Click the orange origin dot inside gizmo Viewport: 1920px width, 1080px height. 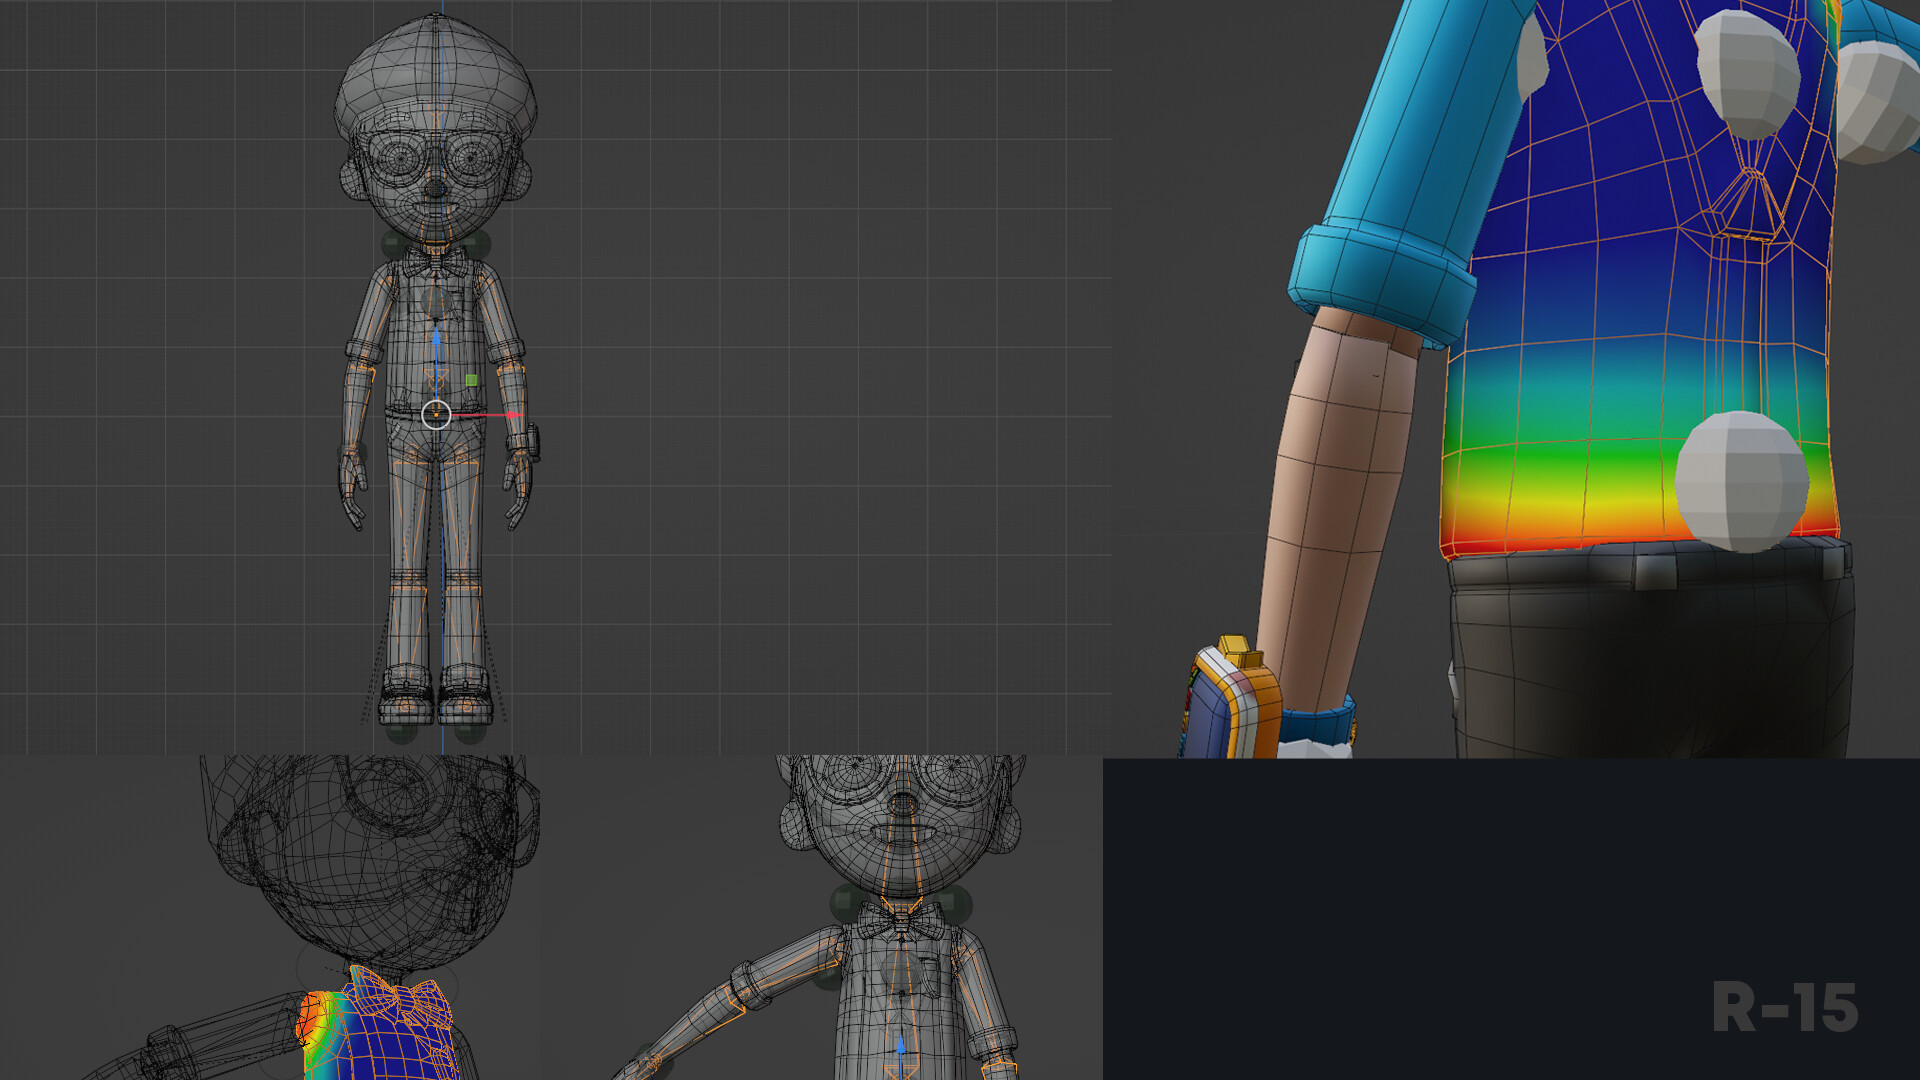pos(436,414)
